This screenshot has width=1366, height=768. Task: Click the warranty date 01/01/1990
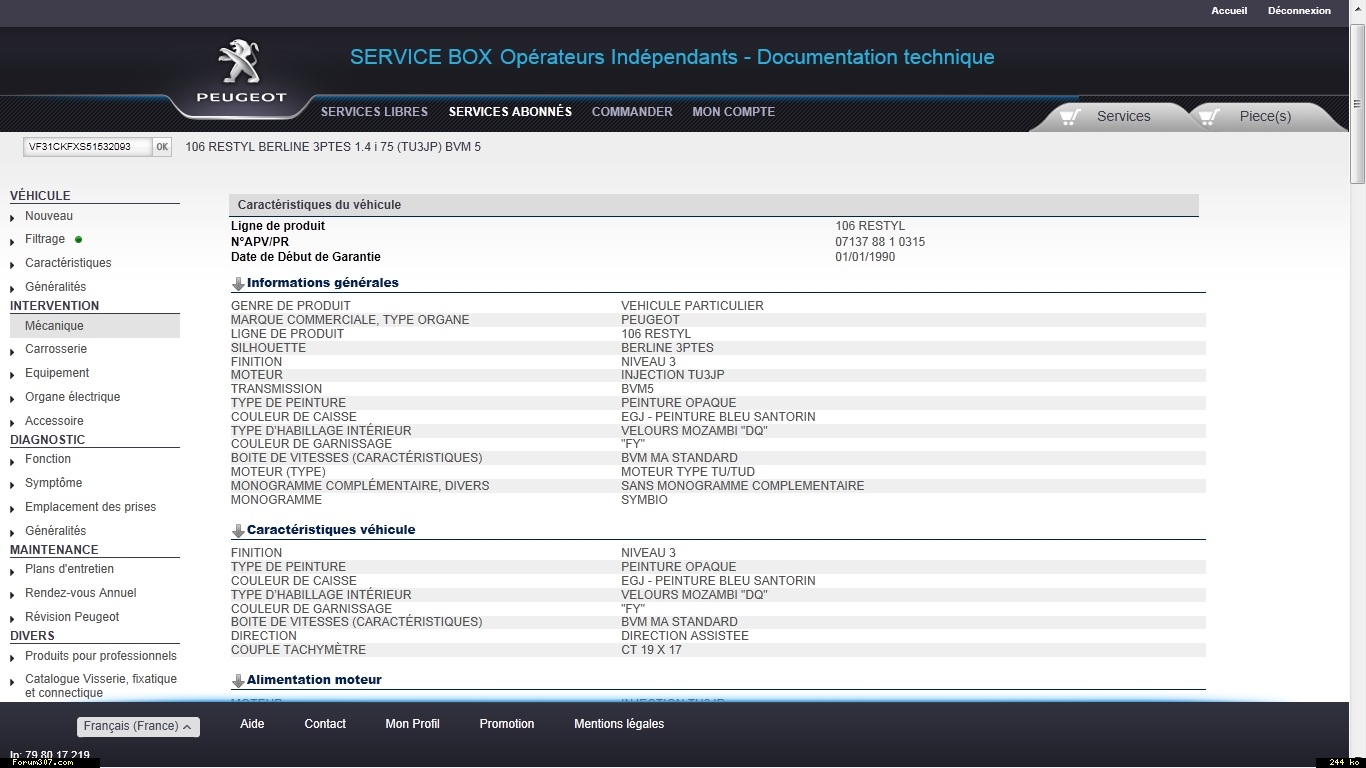(865, 257)
